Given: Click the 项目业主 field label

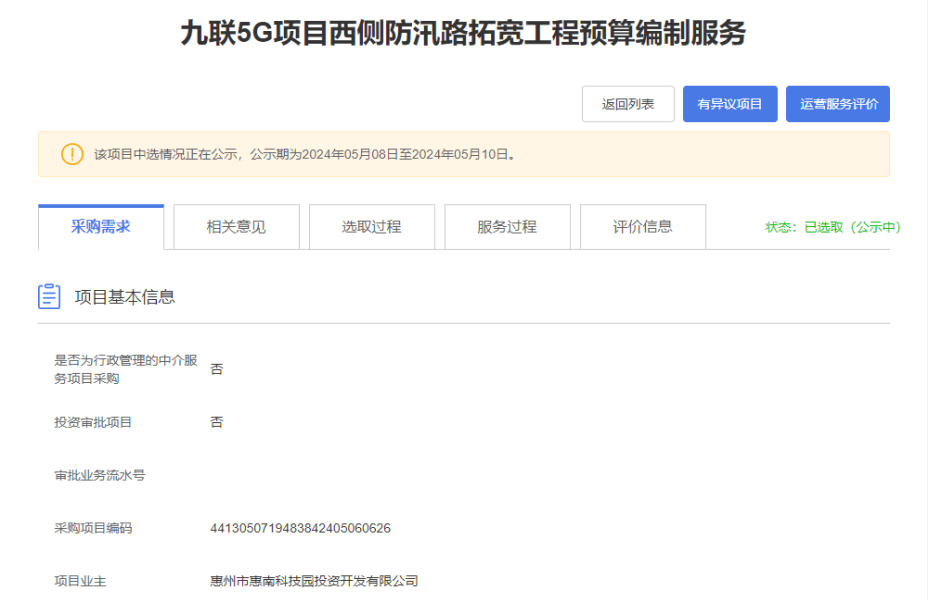Looking at the screenshot, I should 80,581.
